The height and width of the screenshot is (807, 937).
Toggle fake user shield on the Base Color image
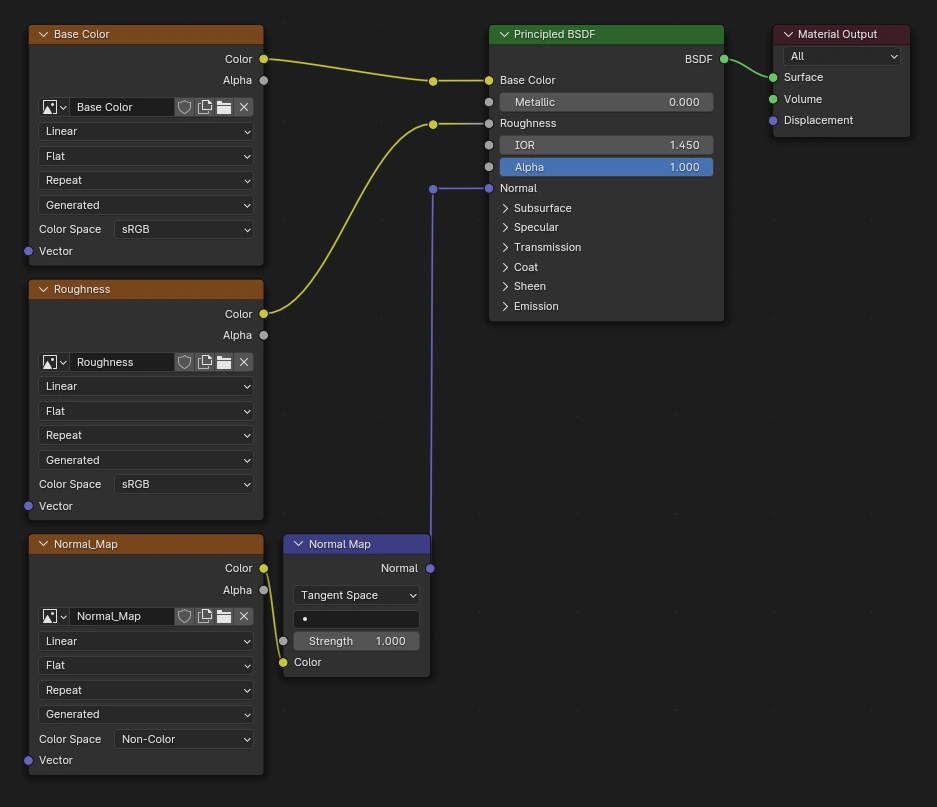(x=184, y=107)
